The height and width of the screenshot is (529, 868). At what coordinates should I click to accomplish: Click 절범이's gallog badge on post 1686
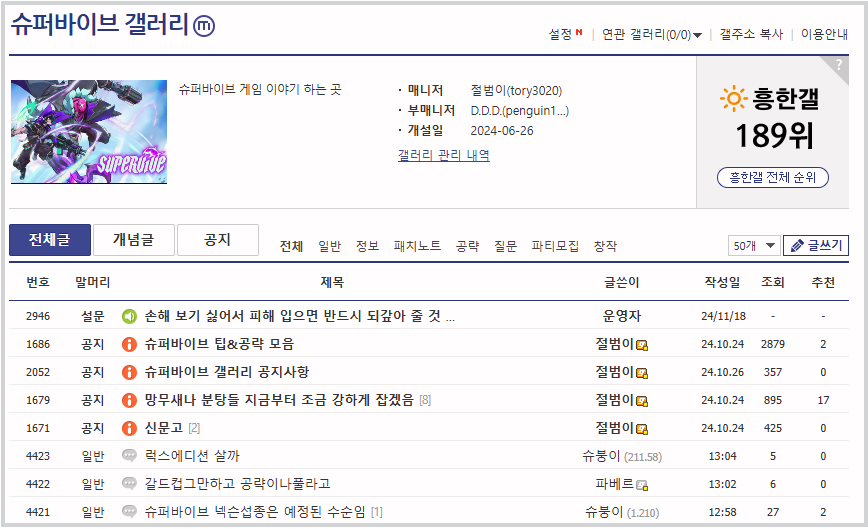pos(642,346)
